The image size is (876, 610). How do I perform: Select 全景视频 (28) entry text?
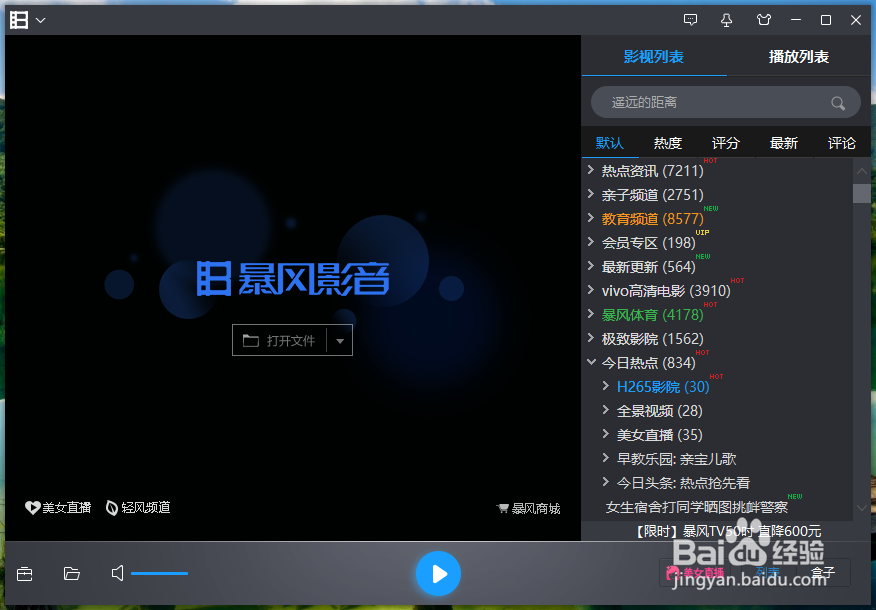(660, 411)
